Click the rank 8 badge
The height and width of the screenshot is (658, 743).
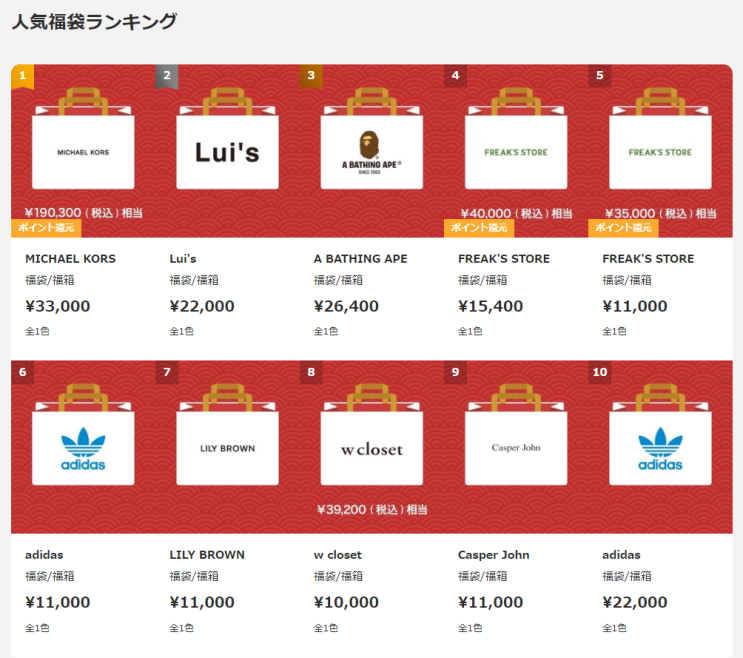tap(311, 372)
